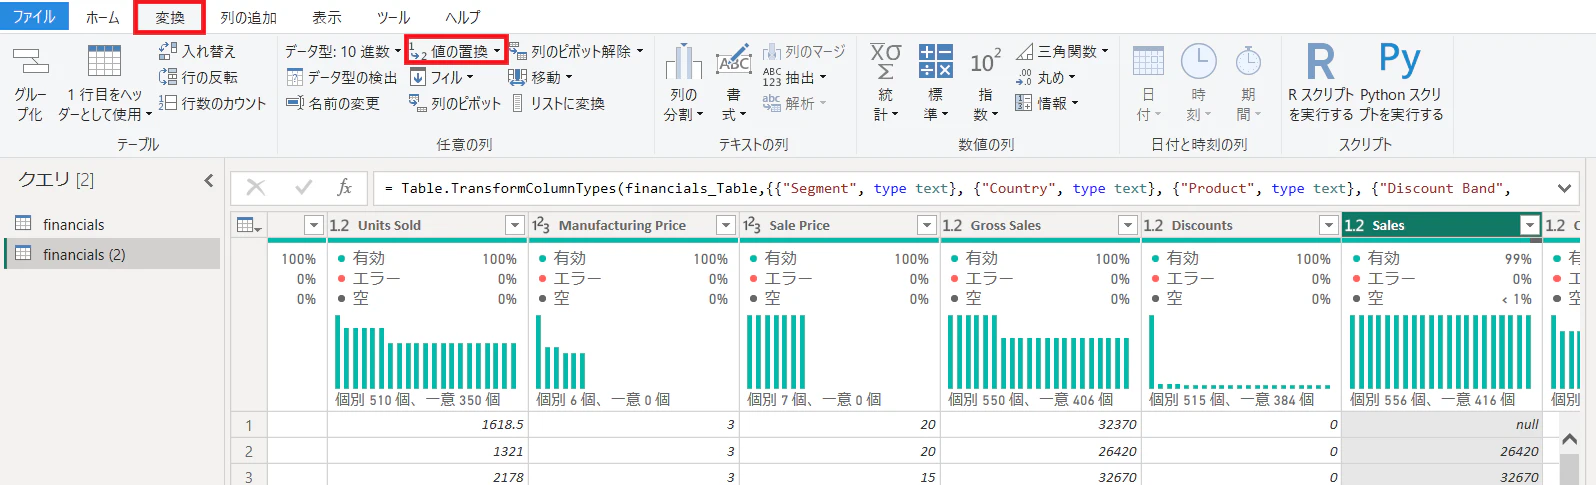Click 行の反転
The width and height of the screenshot is (1596, 485).
[198, 77]
